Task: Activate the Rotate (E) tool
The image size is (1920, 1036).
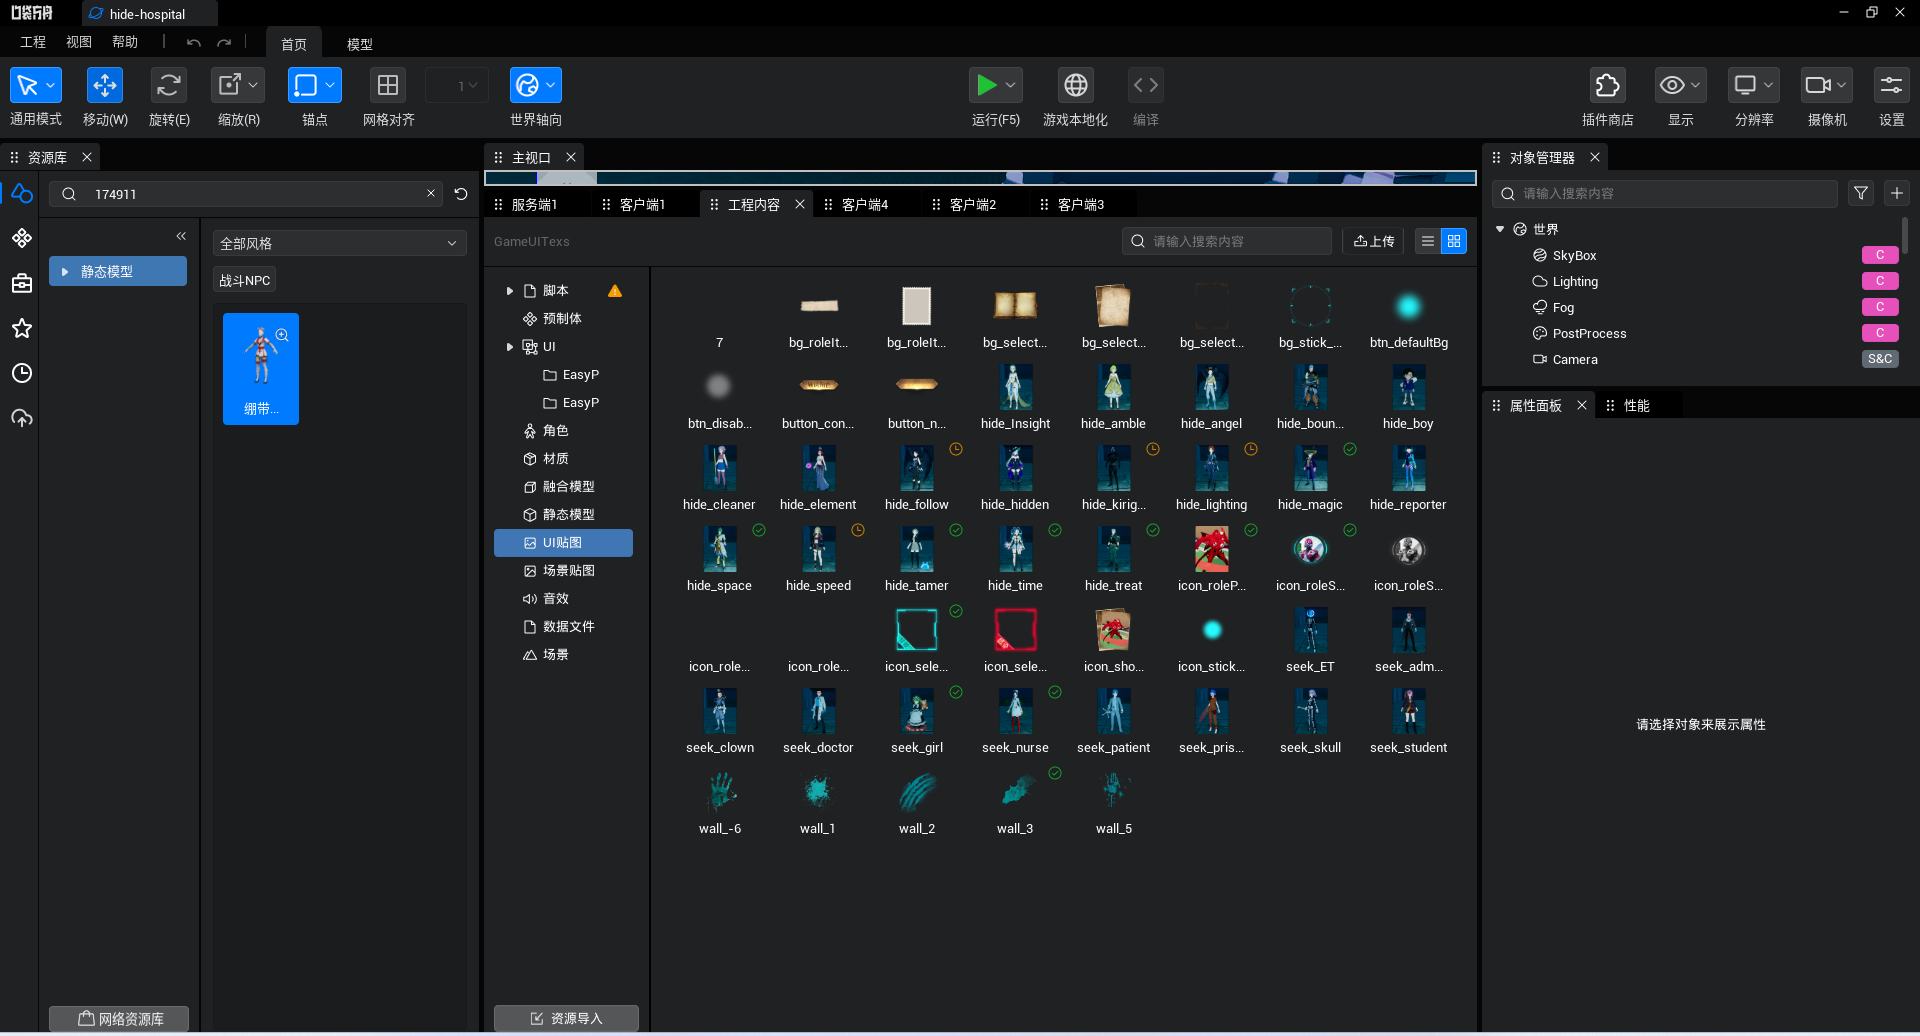Action: coord(168,85)
